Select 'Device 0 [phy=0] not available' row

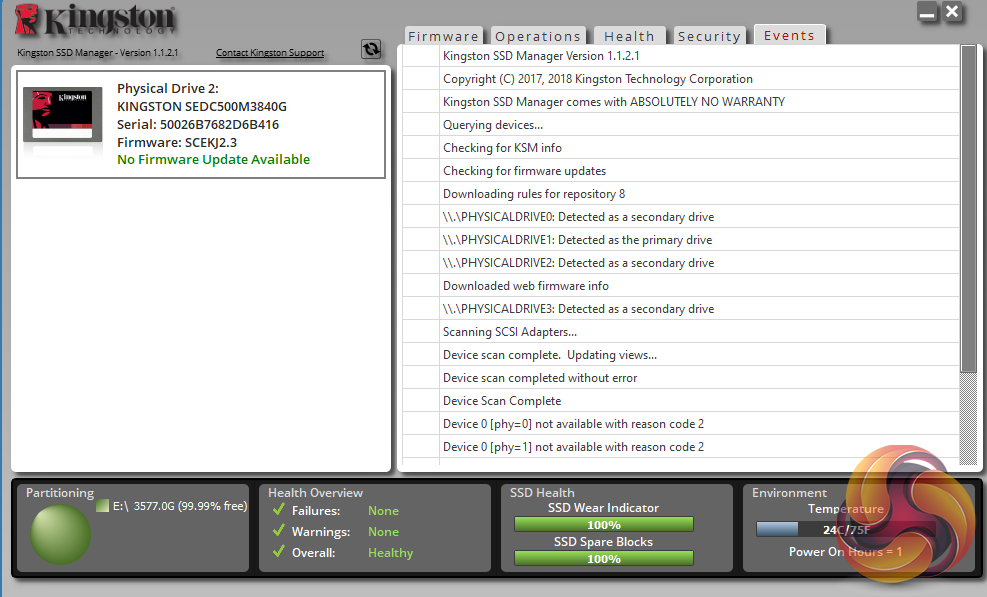(x=680, y=423)
